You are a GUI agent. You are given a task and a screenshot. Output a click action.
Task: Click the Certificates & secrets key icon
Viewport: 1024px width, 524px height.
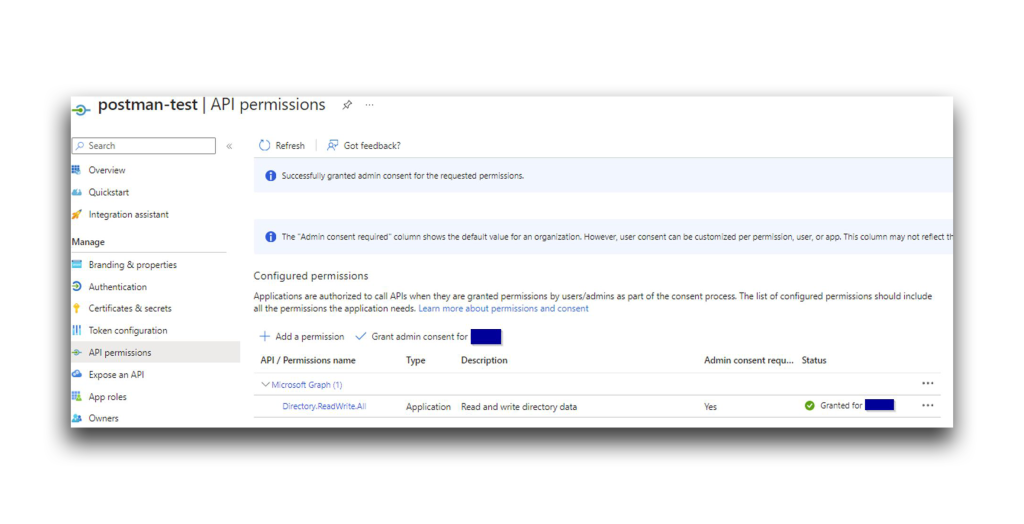[76, 308]
